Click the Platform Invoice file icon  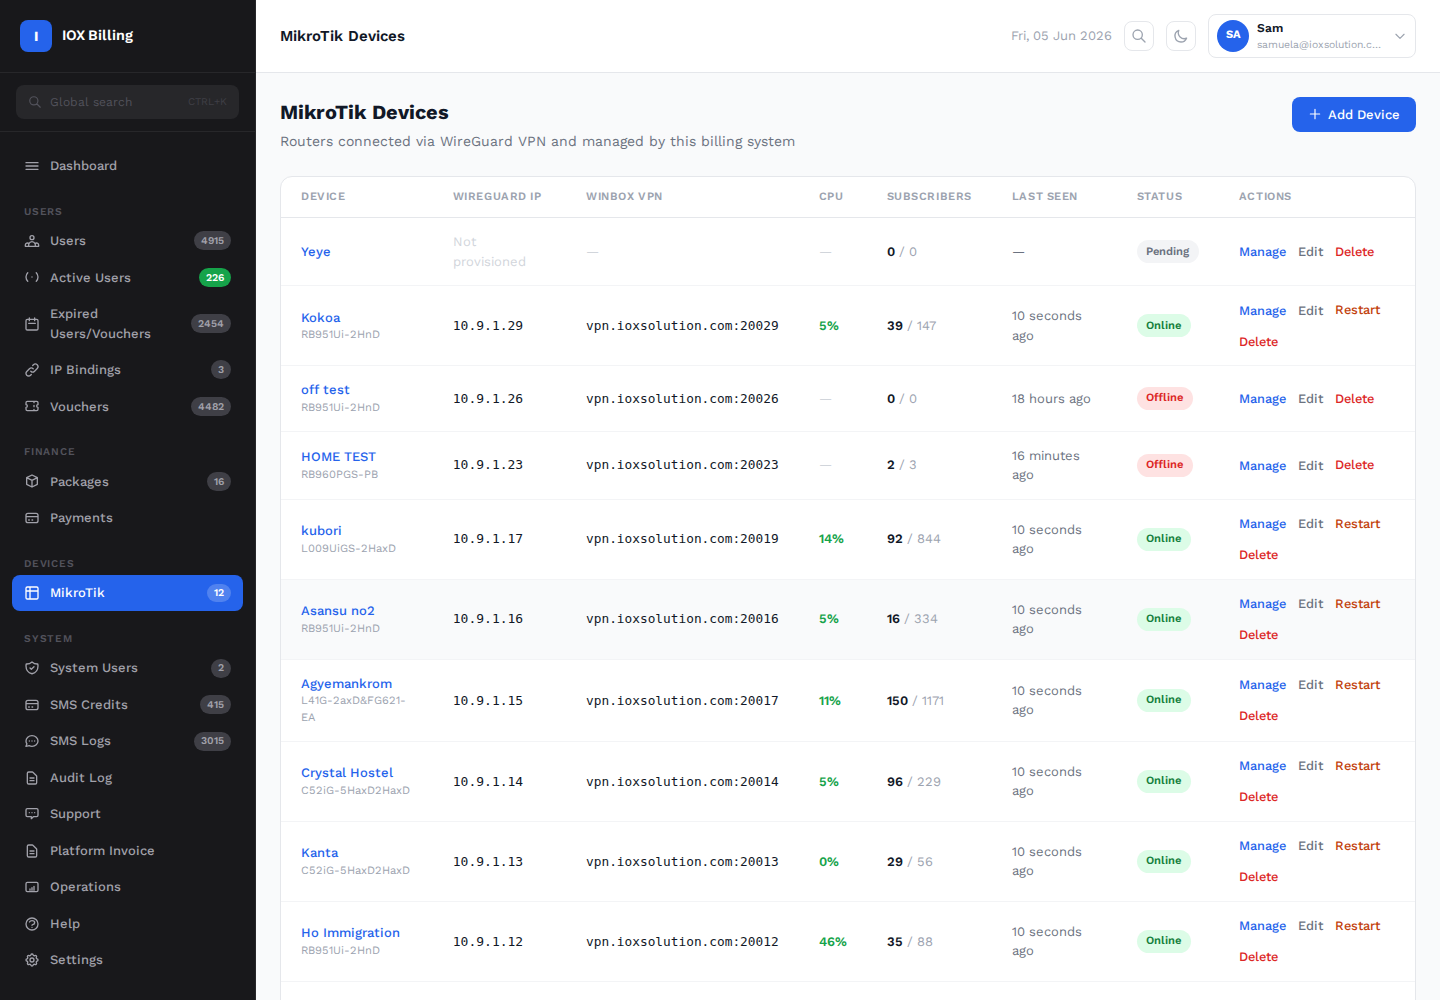pyautogui.click(x=32, y=851)
